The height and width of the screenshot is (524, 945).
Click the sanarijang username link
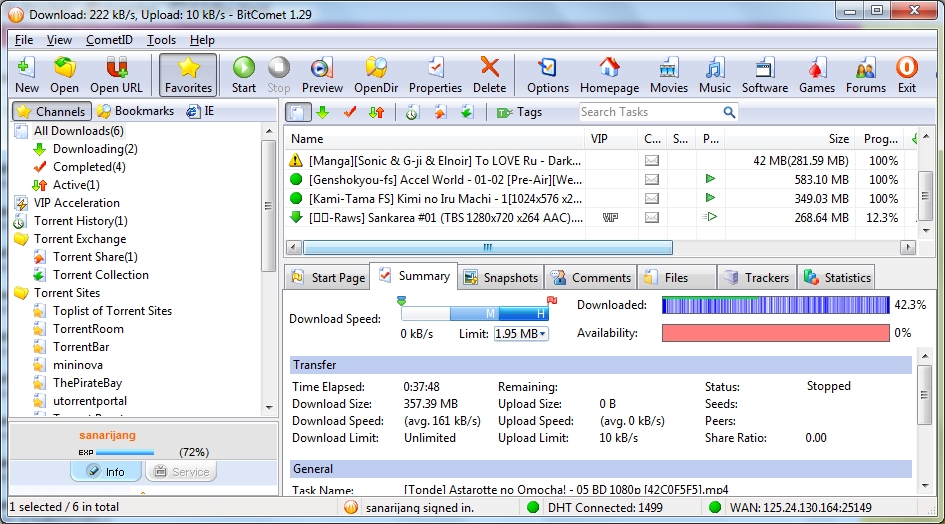[x=107, y=435]
